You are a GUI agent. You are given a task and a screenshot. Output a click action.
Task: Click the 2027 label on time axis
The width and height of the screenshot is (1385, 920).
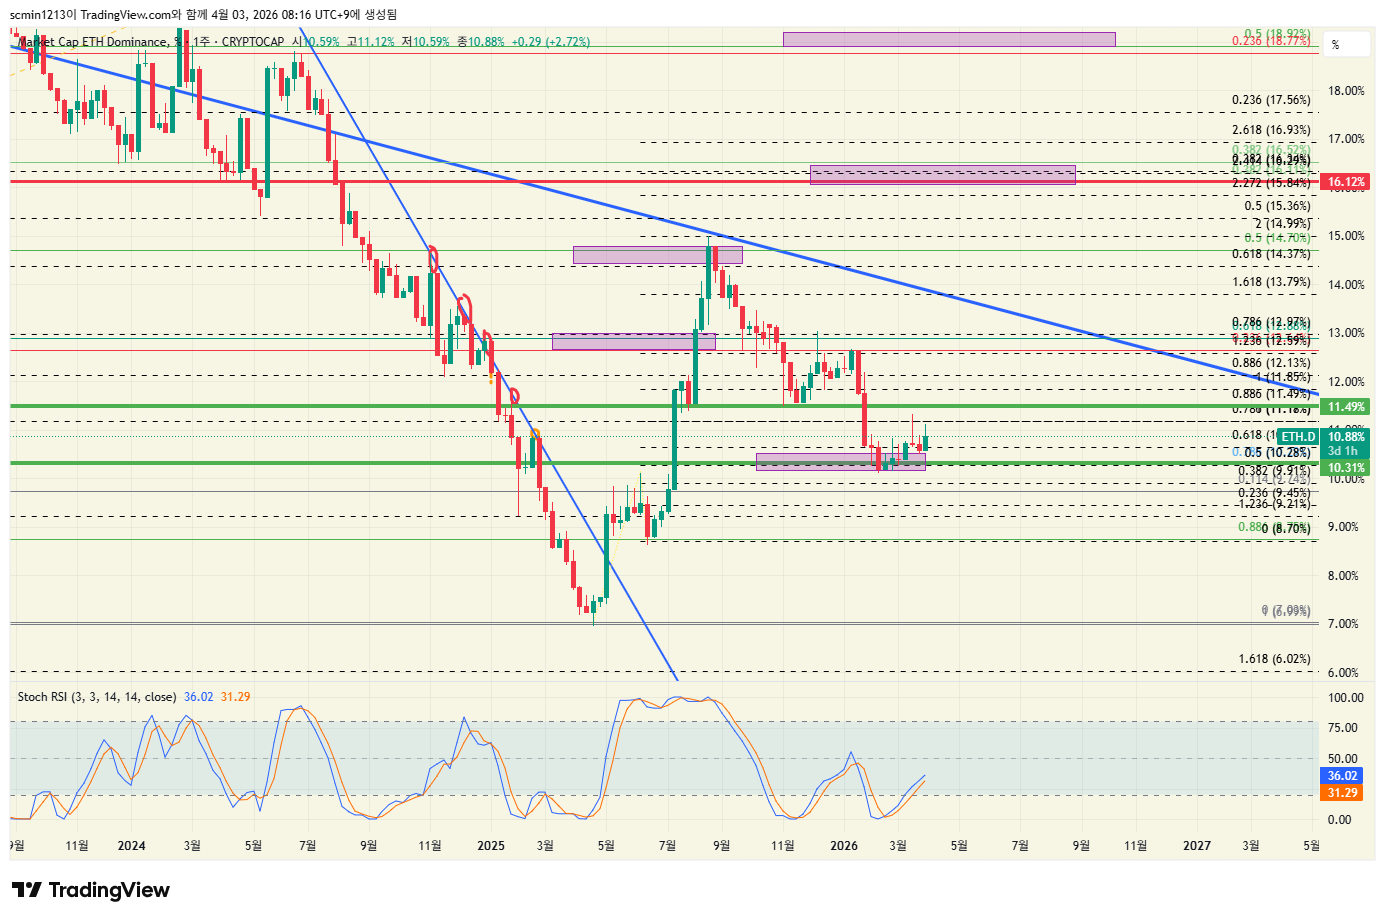point(1197,846)
